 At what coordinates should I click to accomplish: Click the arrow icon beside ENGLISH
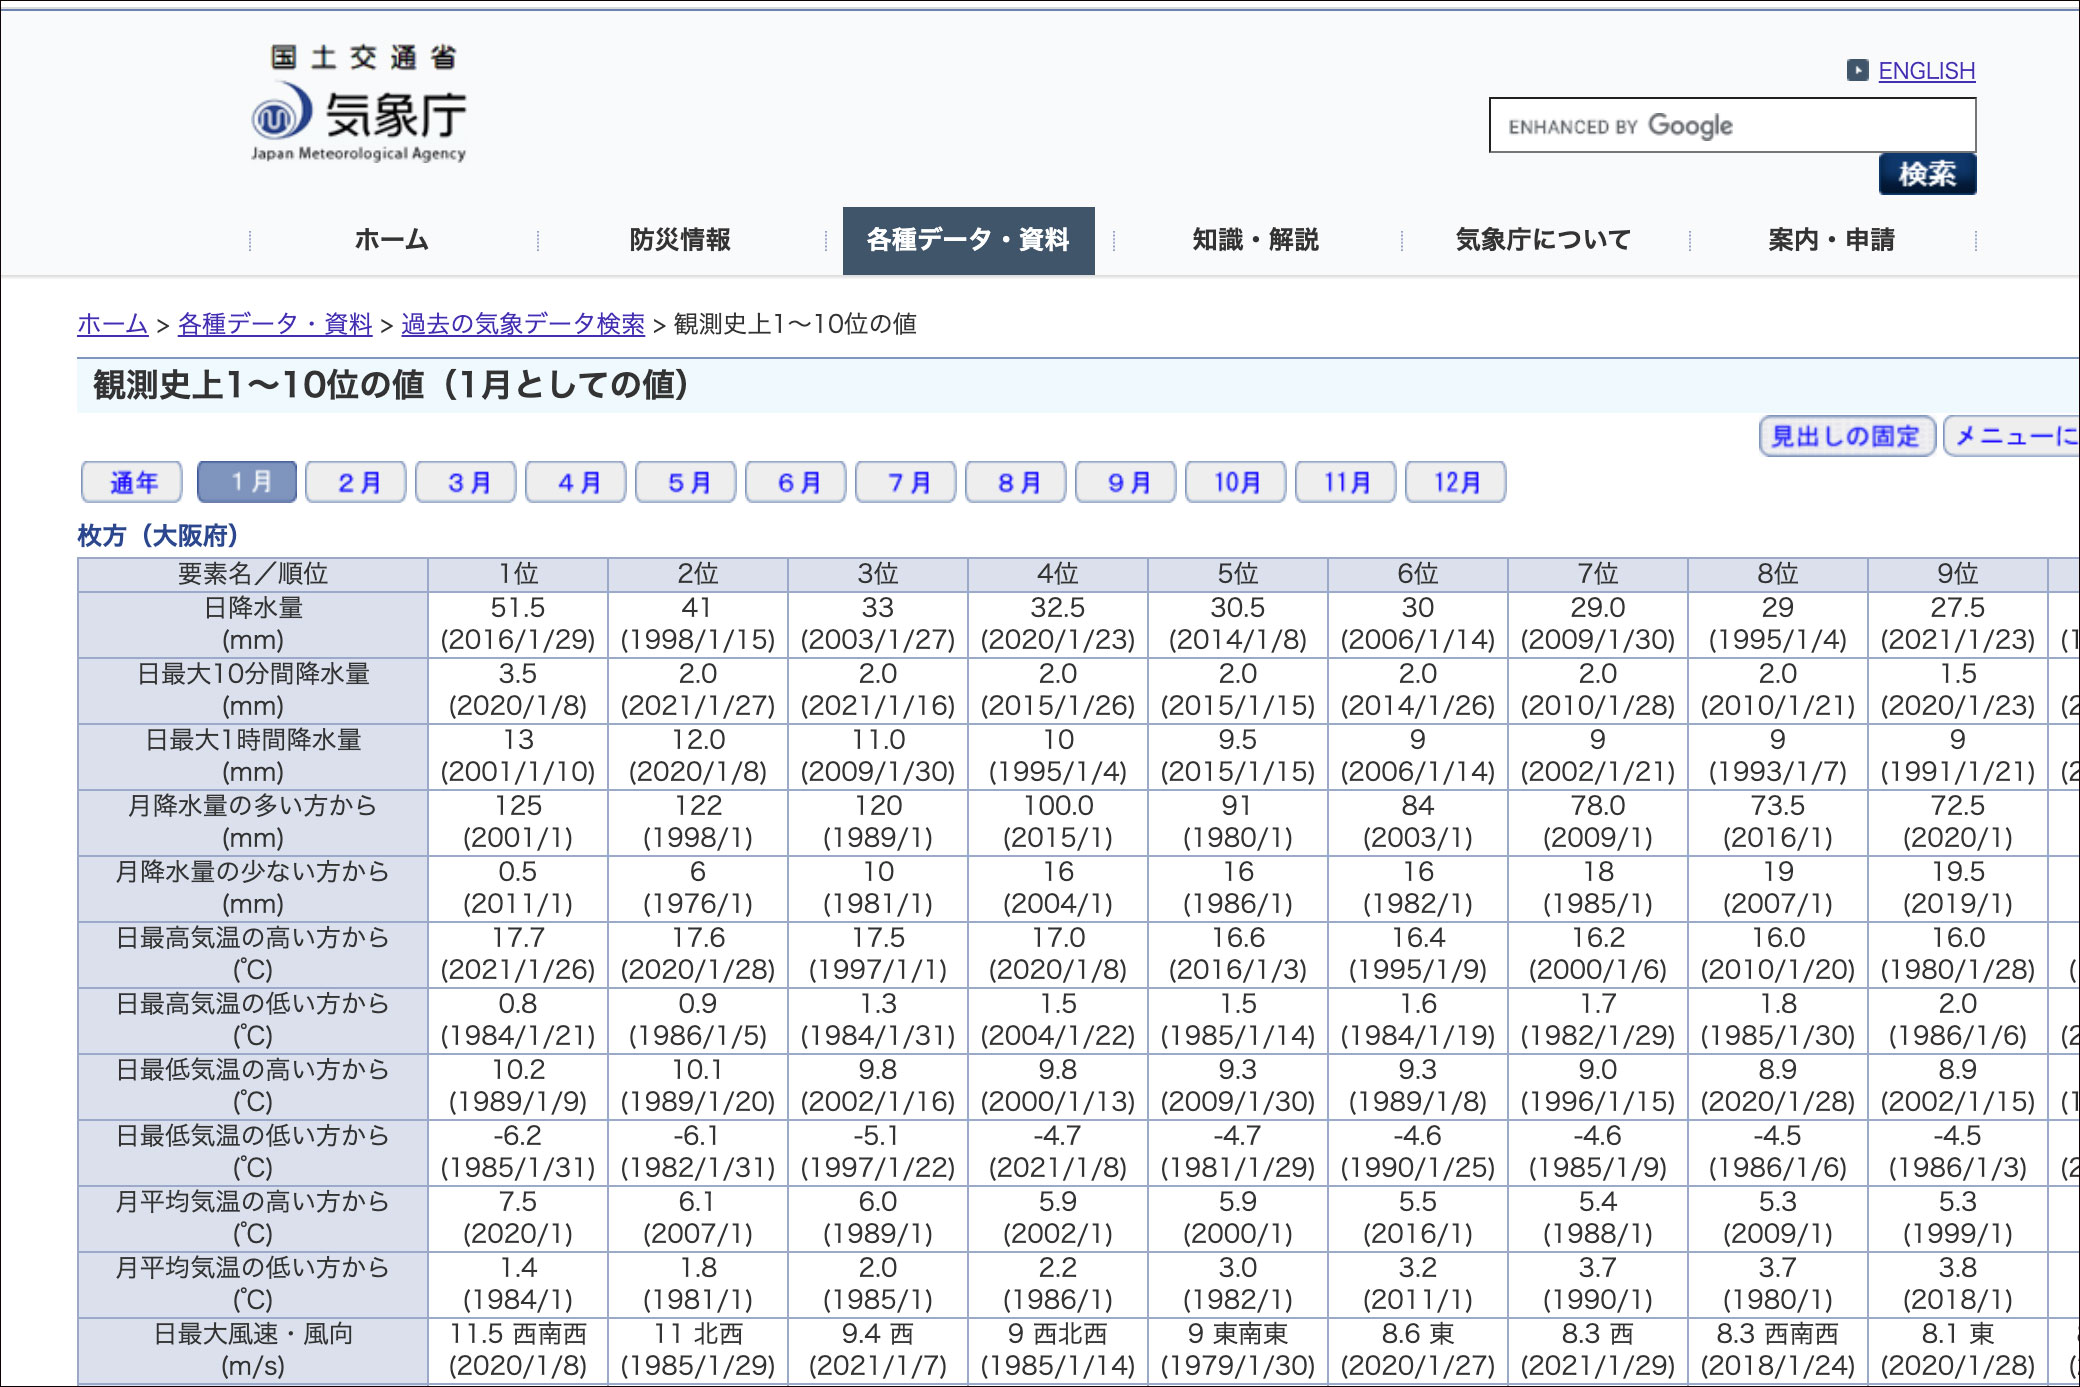tap(1857, 70)
